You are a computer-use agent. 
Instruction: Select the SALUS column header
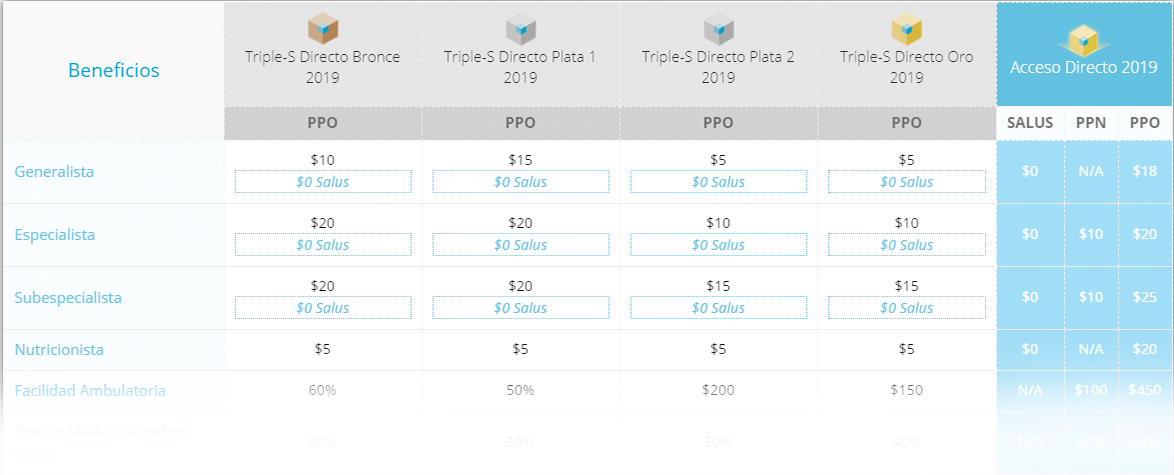[1029, 123]
